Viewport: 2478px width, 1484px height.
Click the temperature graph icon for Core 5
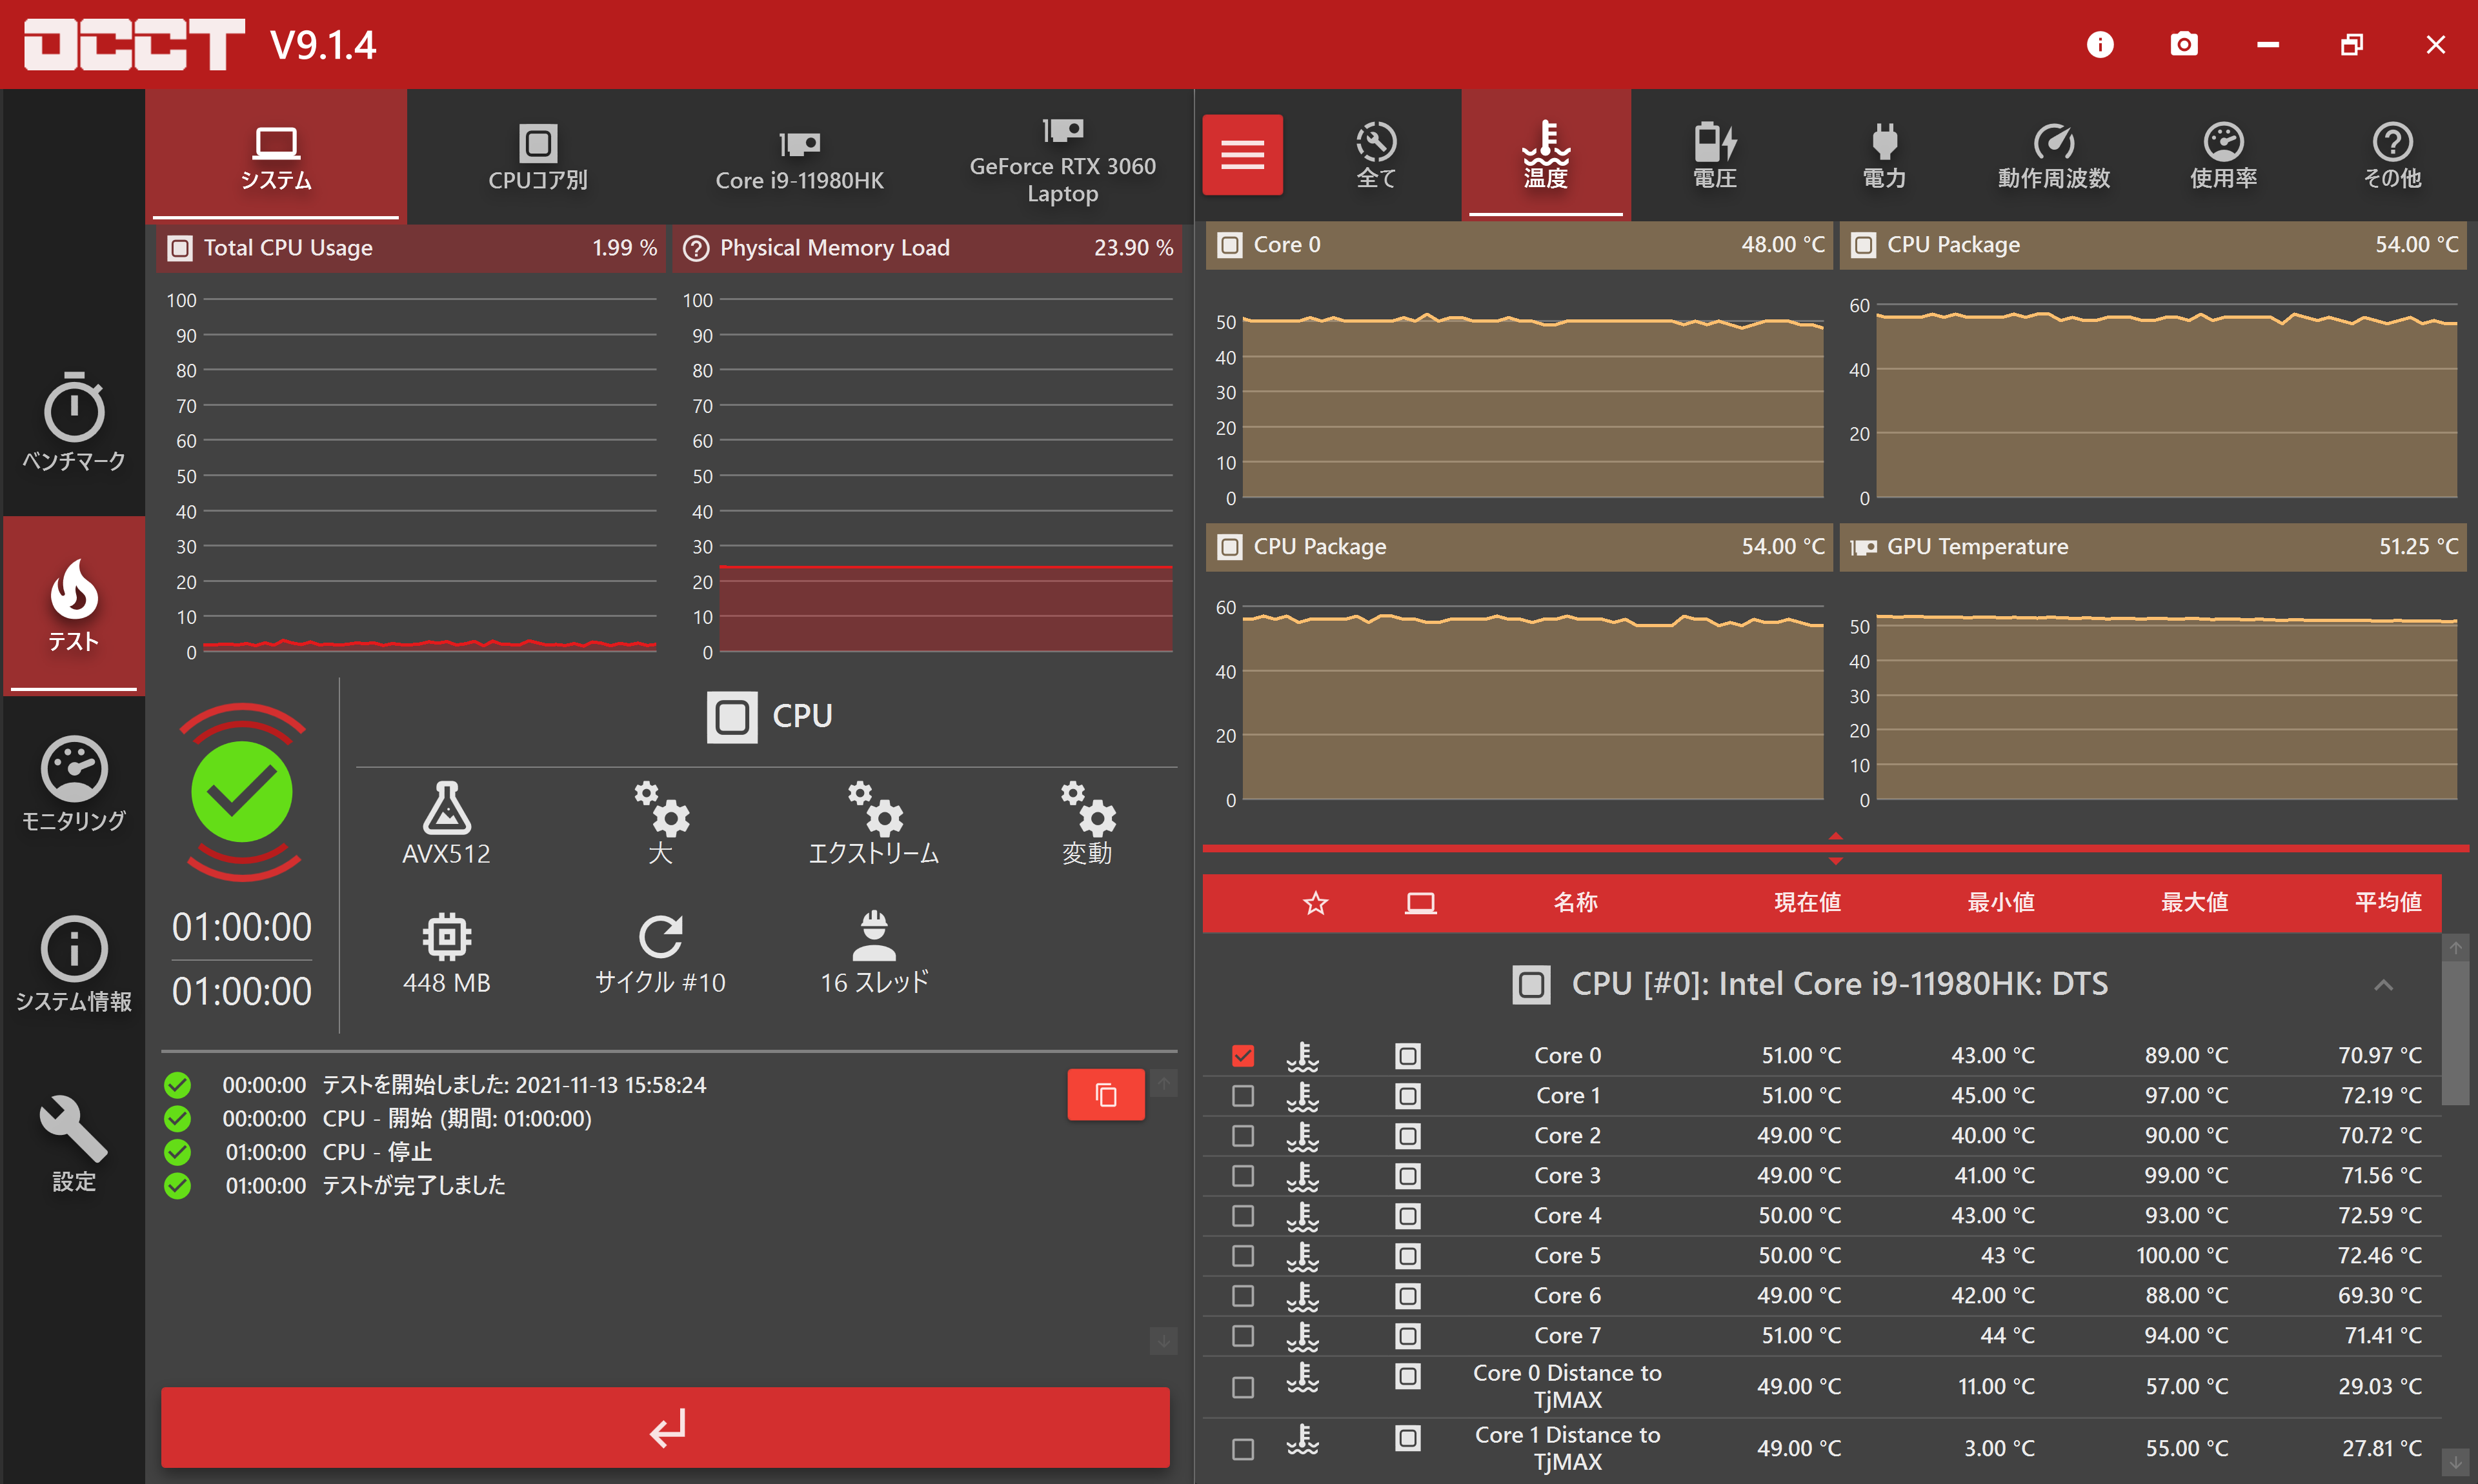[1302, 1256]
